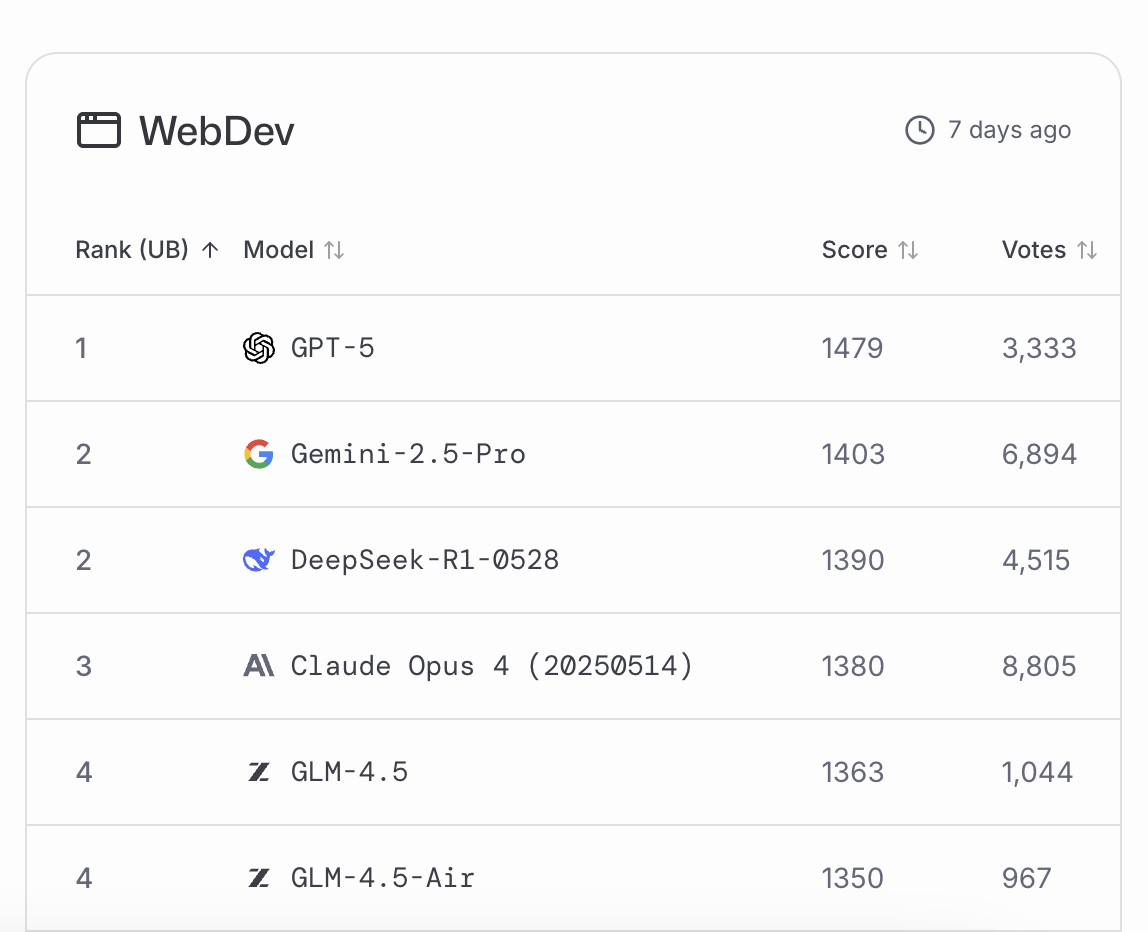Click the DeepSeek whale logo
The height and width of the screenshot is (932, 1148).
pos(258,560)
